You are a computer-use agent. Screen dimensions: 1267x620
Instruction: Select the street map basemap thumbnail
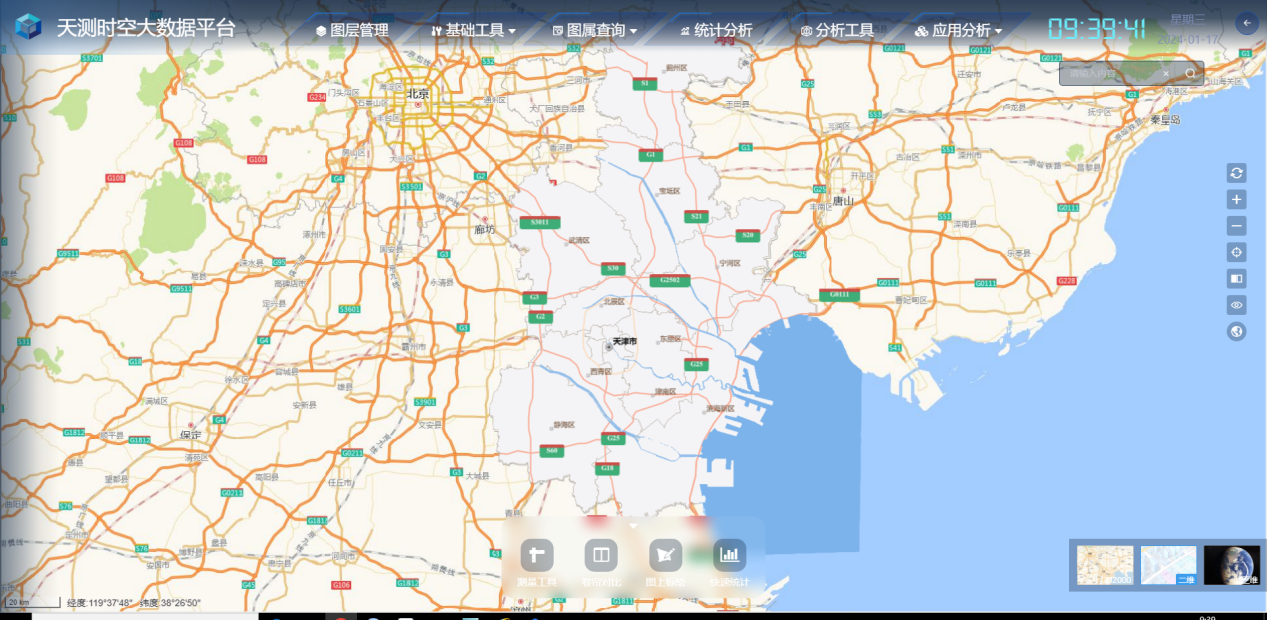[1105, 565]
